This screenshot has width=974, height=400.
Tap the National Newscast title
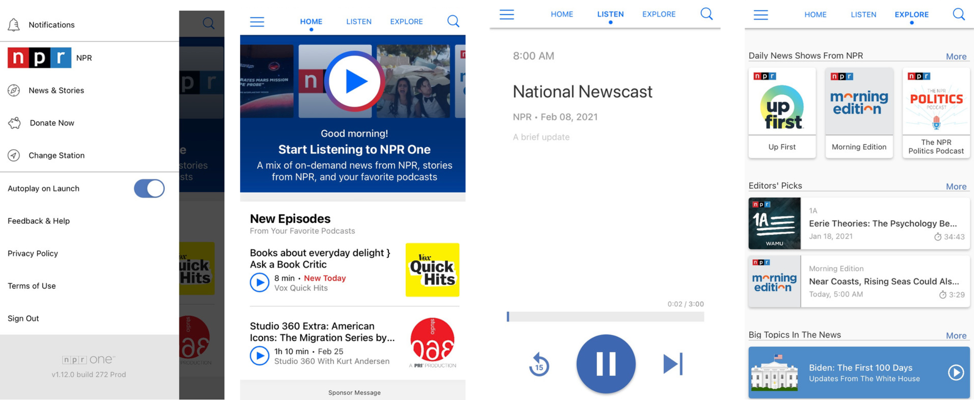pyautogui.click(x=583, y=92)
